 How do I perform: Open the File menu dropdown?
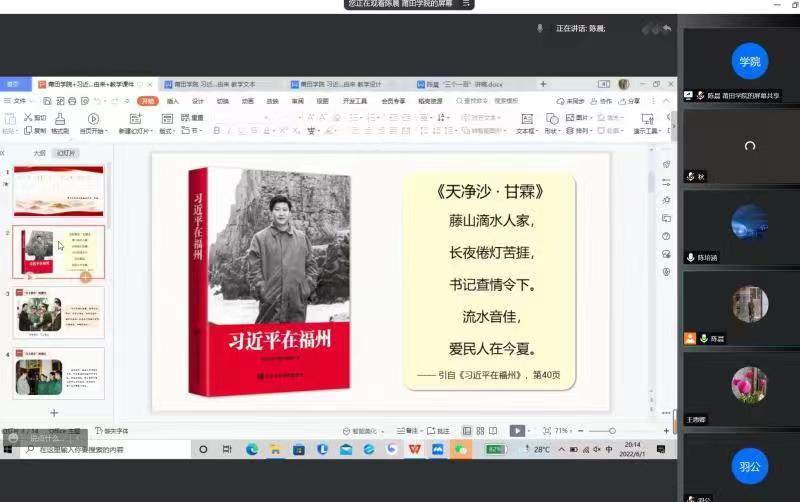pyautogui.click(x=18, y=101)
